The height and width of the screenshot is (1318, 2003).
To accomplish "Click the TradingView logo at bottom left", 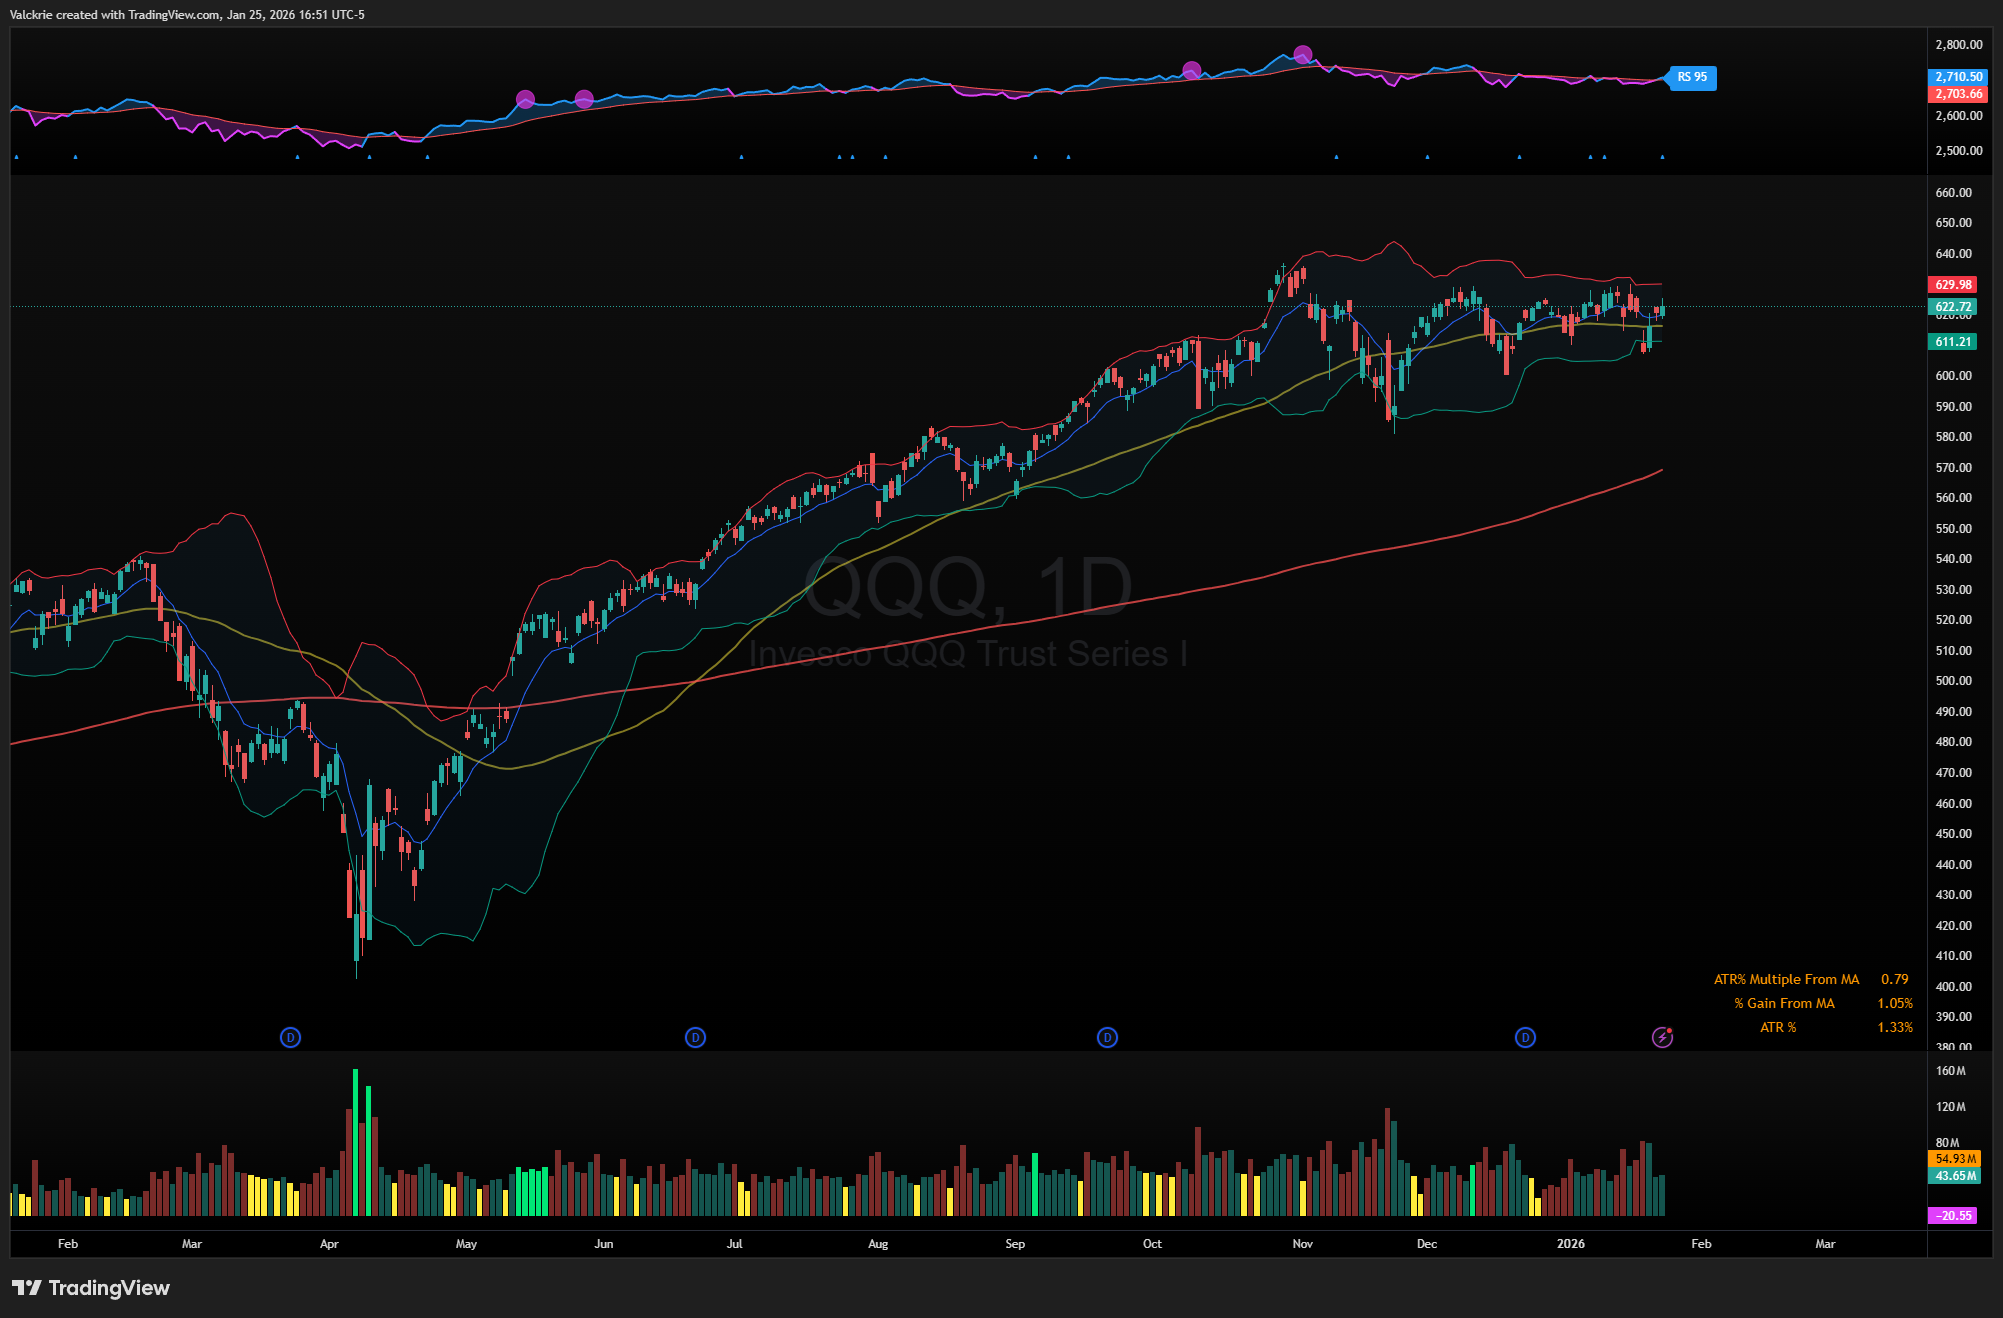I will tap(91, 1288).
